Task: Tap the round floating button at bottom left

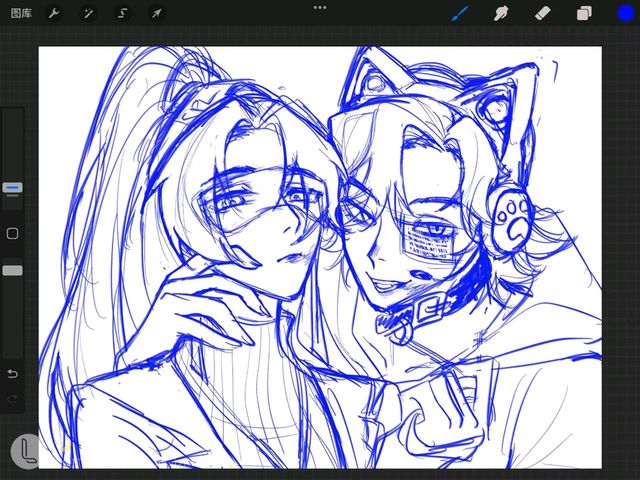Action: pos(27,451)
